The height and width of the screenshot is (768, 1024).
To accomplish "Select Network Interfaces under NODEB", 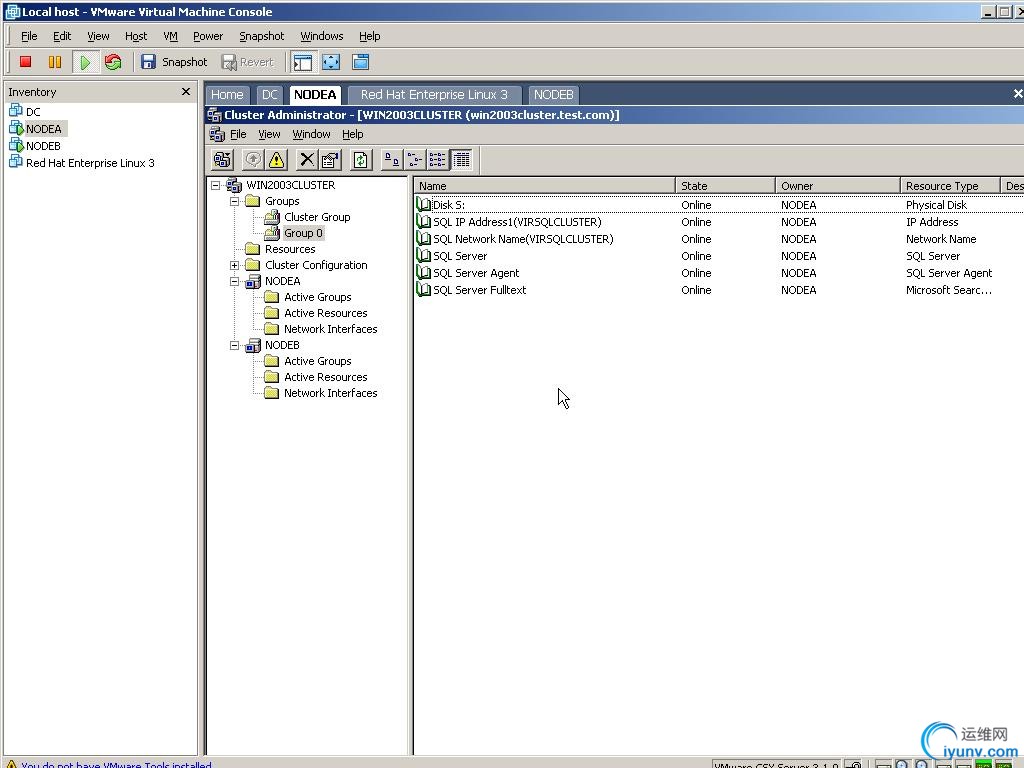I will 330,393.
